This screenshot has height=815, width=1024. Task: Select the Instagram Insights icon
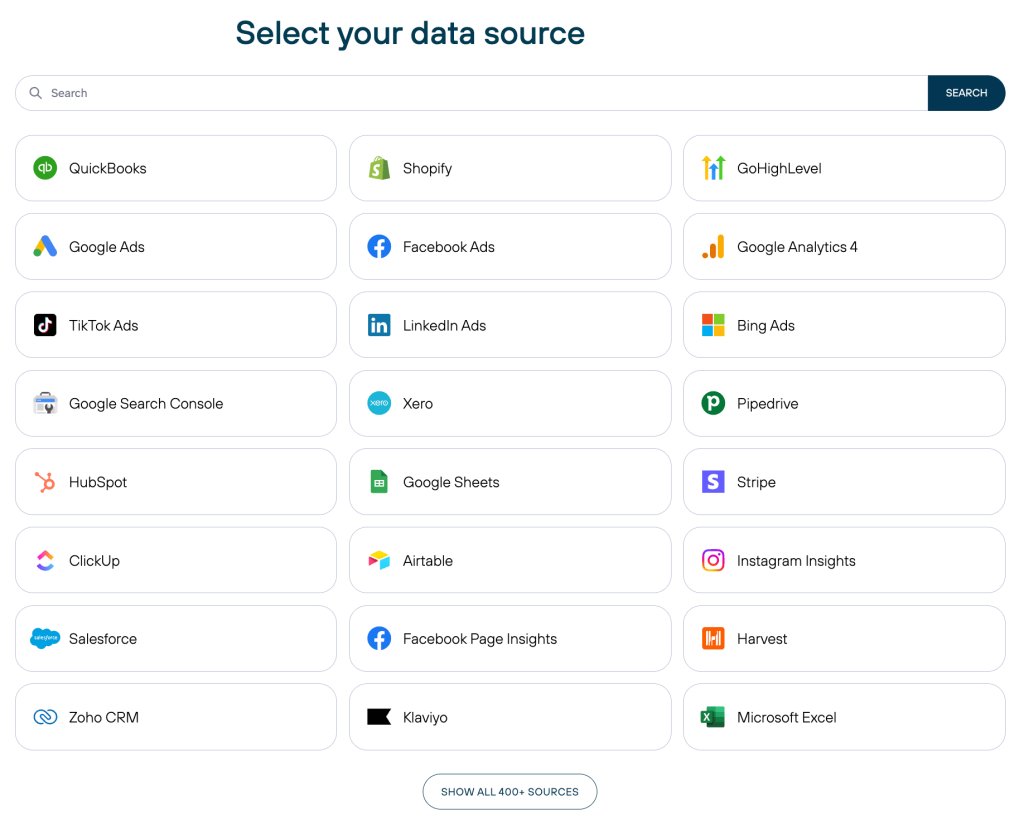(x=713, y=560)
